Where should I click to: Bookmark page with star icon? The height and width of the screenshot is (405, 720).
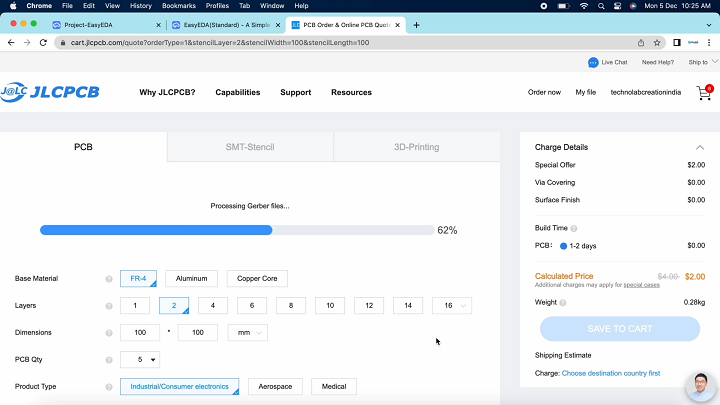[657, 43]
